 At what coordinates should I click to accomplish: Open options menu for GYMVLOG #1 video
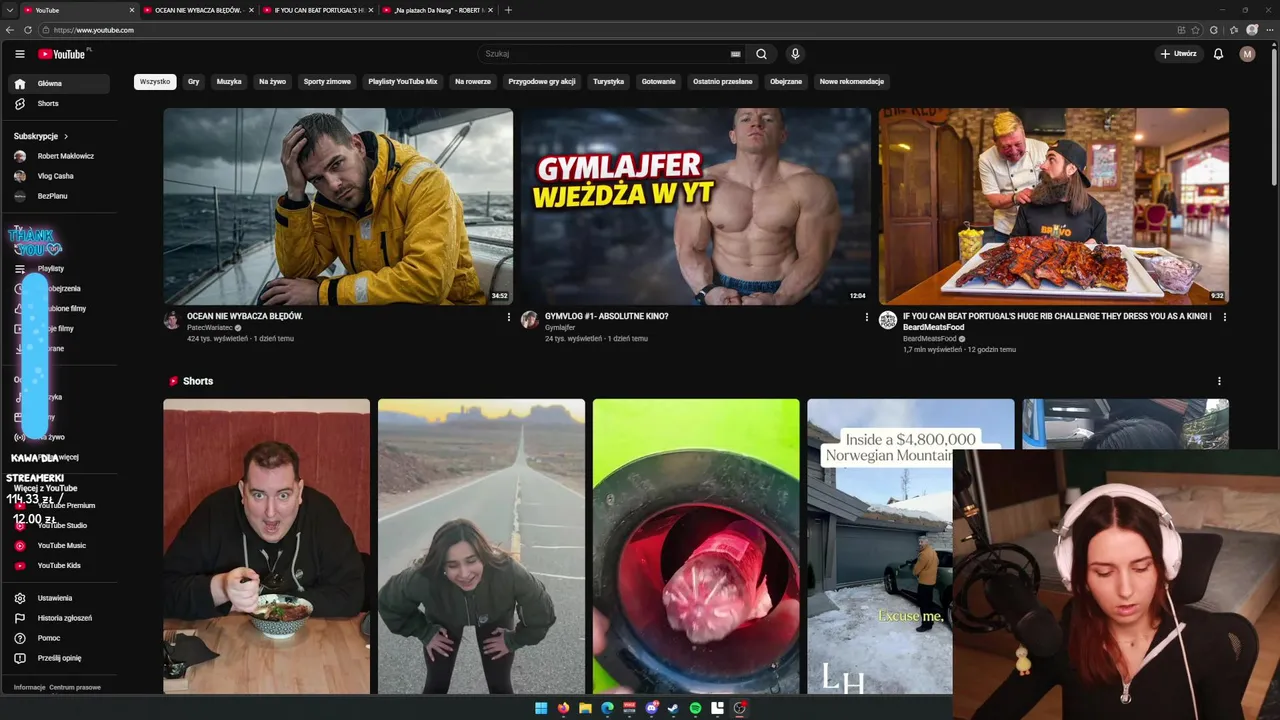point(866,317)
